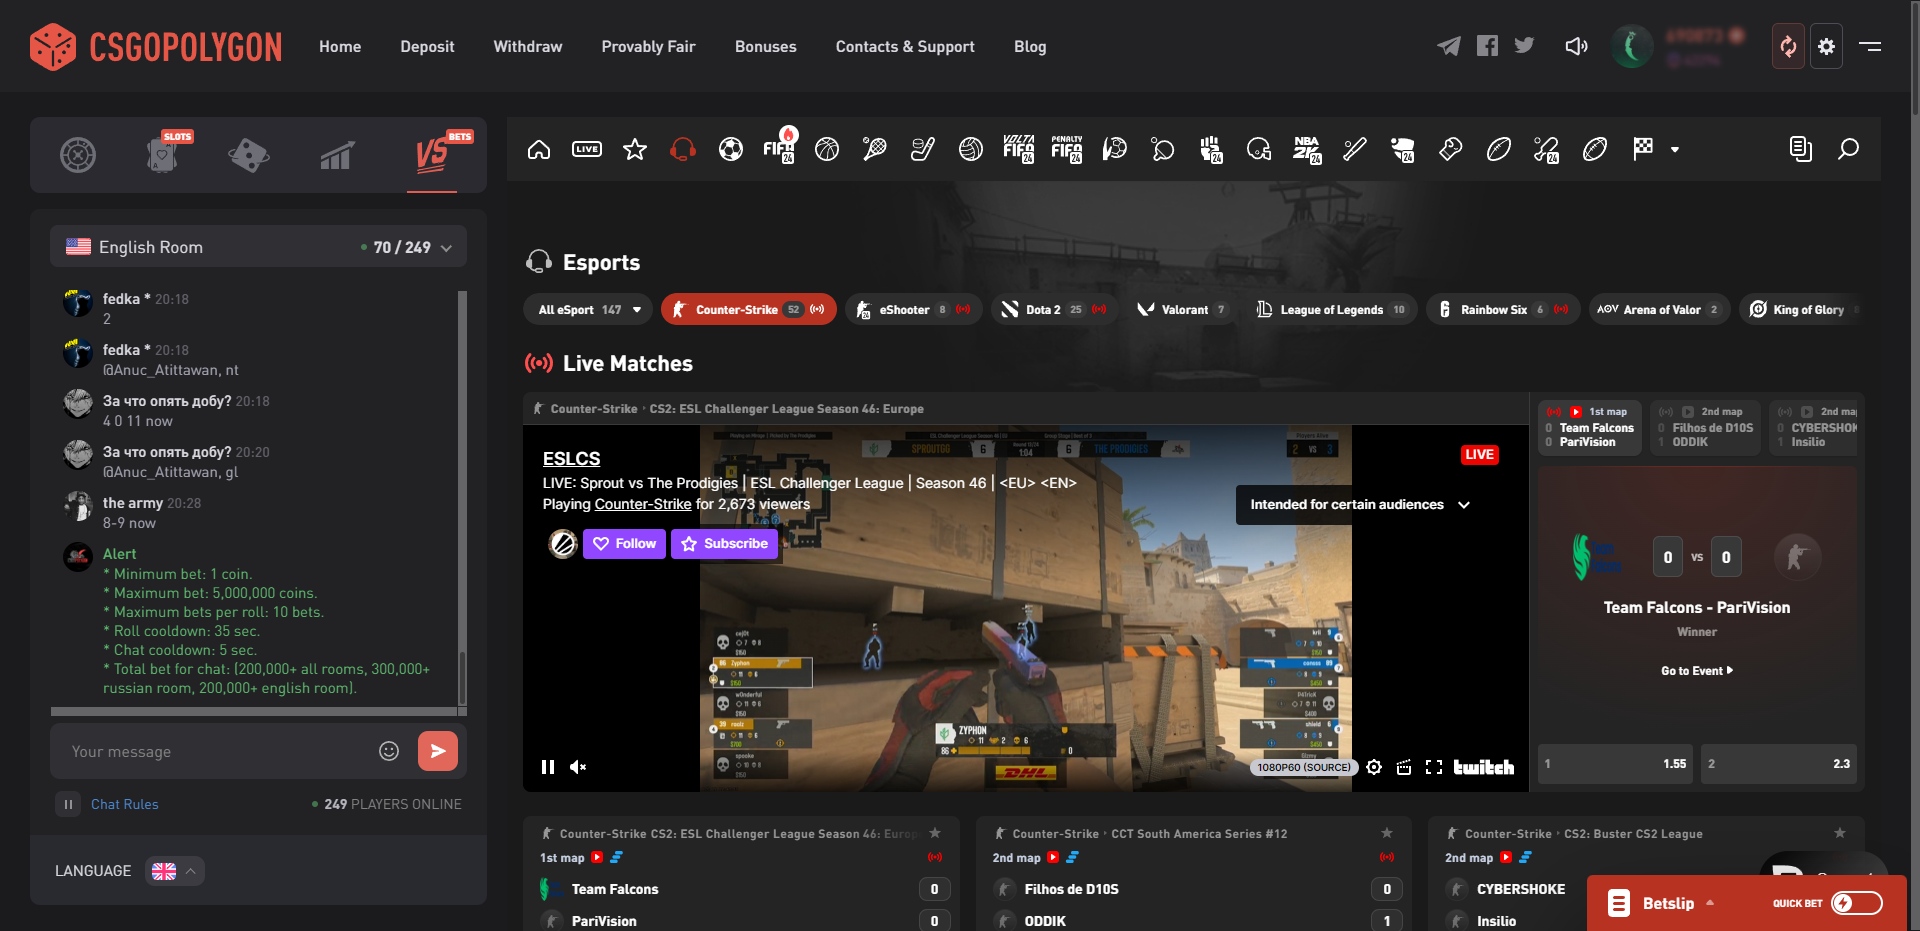The width and height of the screenshot is (1920, 931).
Task: Follow the ESLCS Twitch channel
Action: (x=624, y=544)
